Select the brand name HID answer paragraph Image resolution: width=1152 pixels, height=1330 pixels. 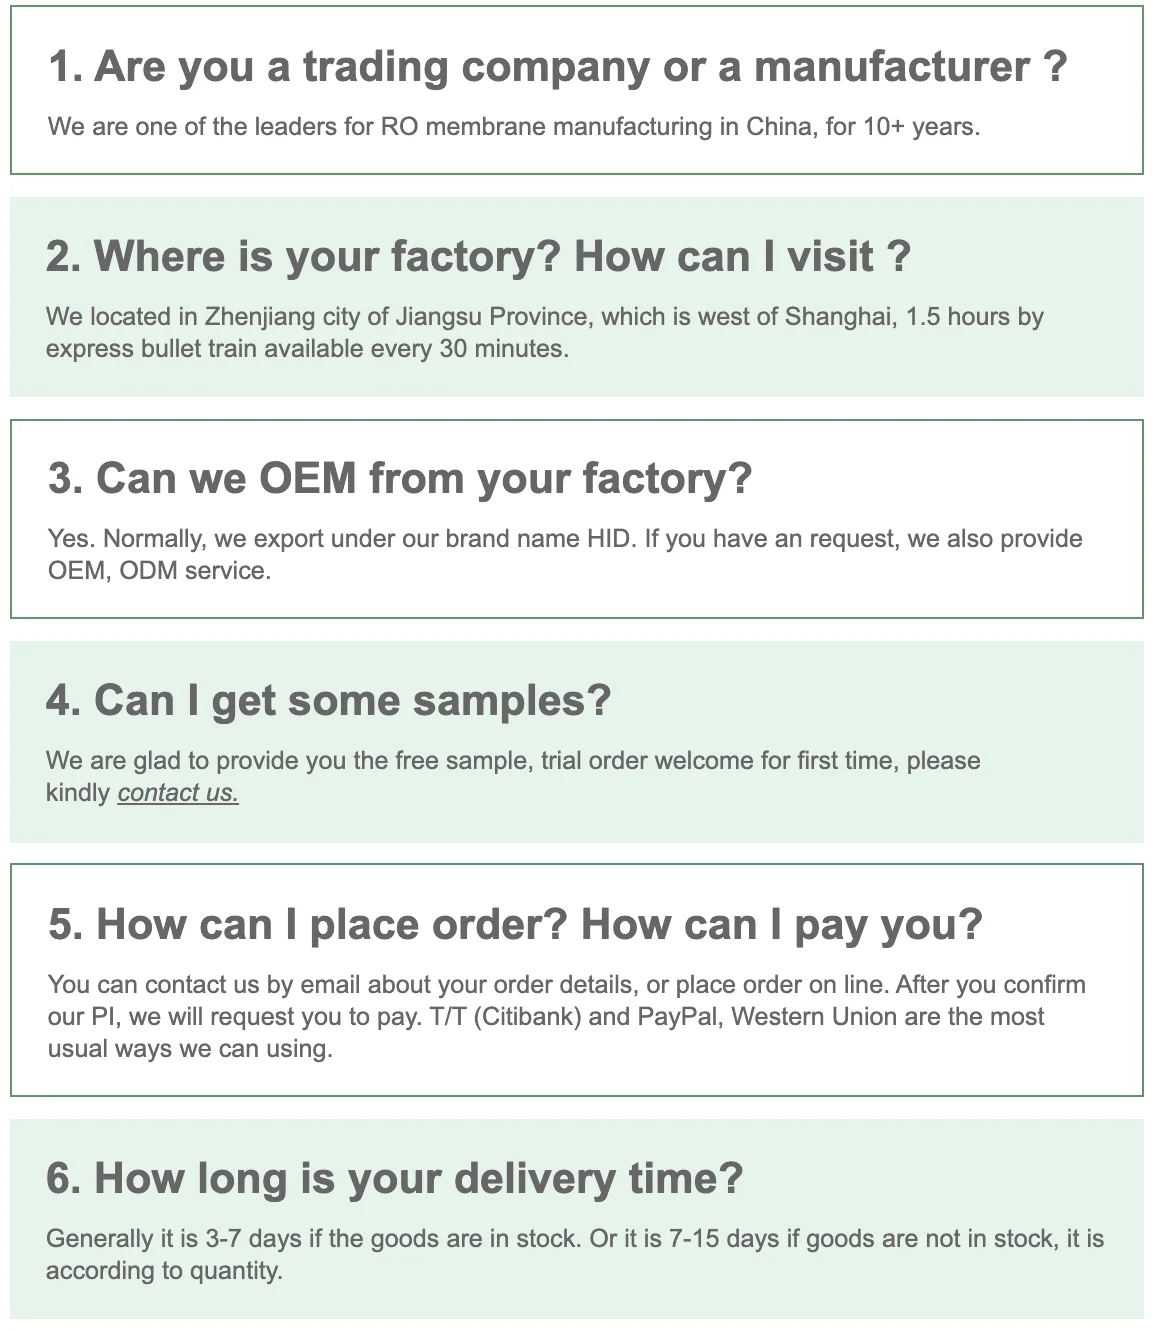tap(565, 555)
